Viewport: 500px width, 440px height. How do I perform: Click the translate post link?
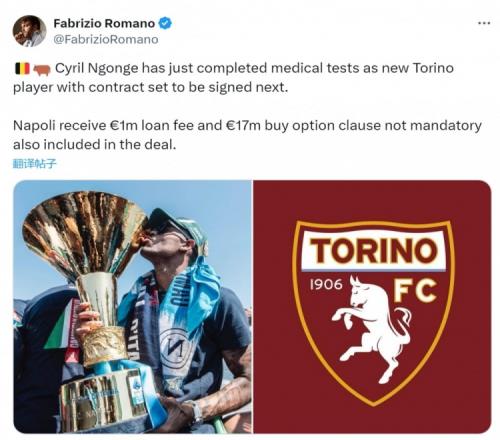35,164
